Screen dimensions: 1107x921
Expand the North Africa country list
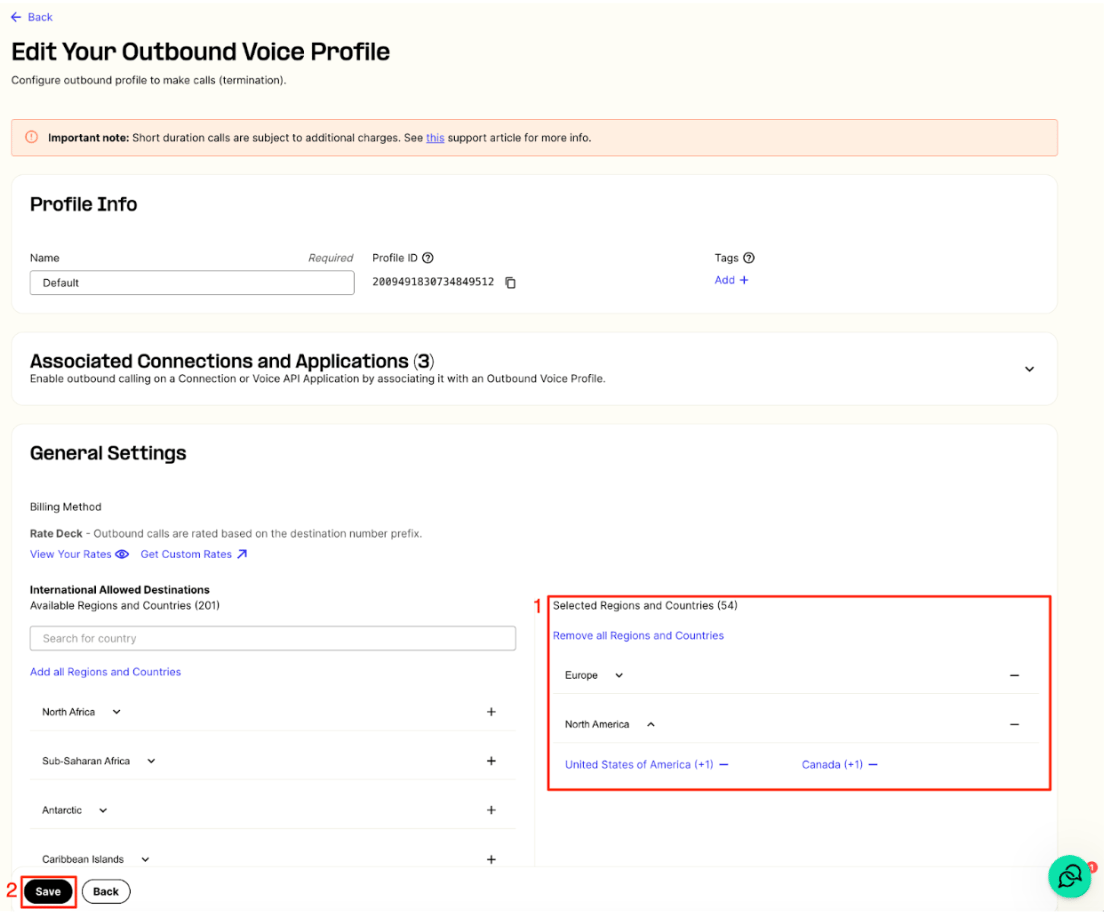(x=116, y=712)
